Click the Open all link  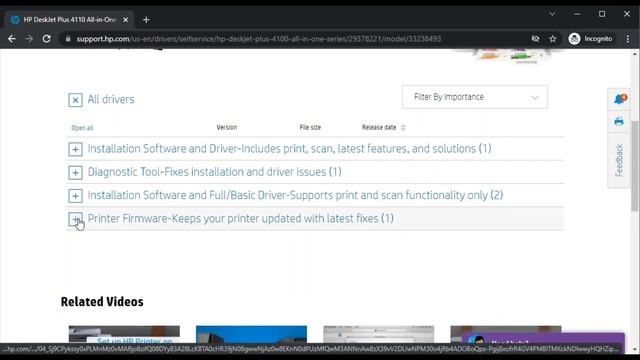pos(82,128)
